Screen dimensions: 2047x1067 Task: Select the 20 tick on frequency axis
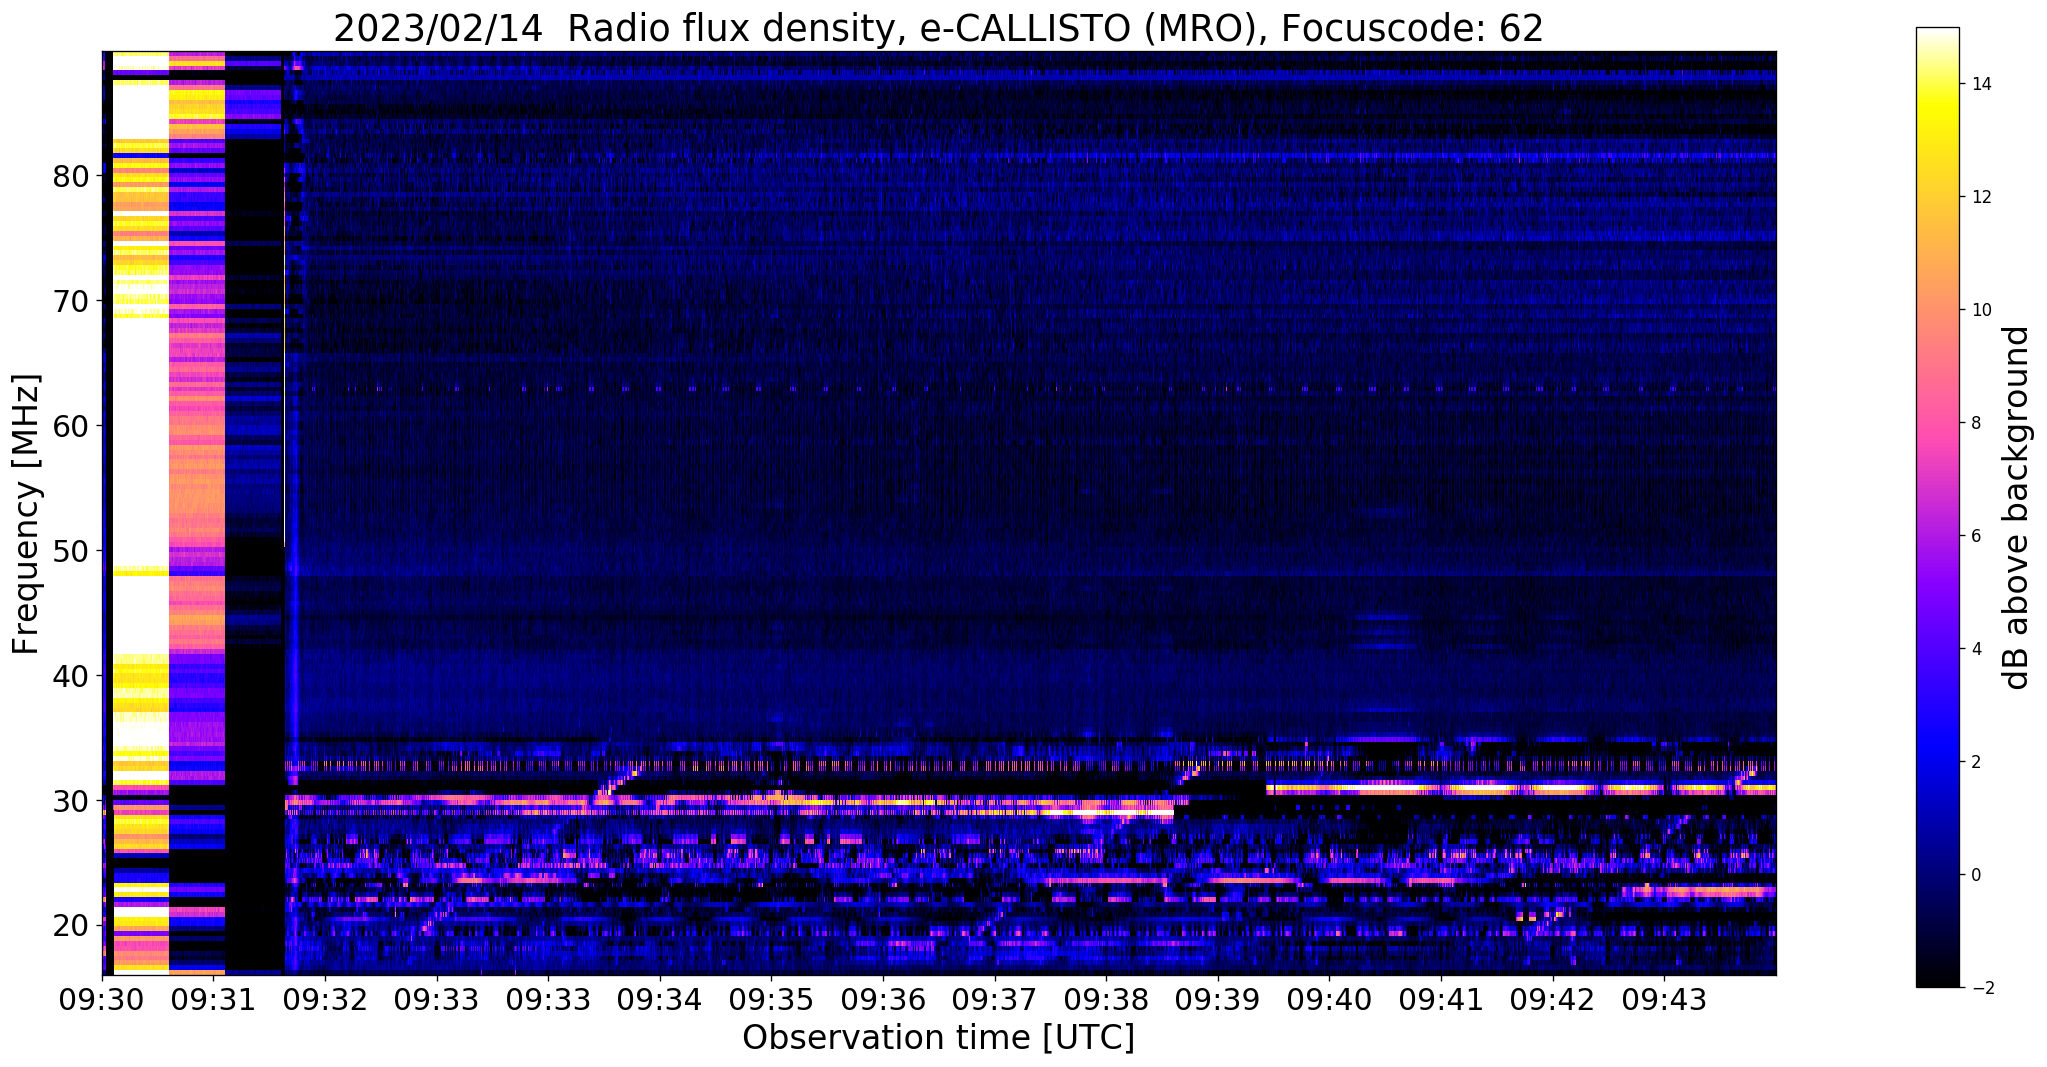(x=71, y=925)
